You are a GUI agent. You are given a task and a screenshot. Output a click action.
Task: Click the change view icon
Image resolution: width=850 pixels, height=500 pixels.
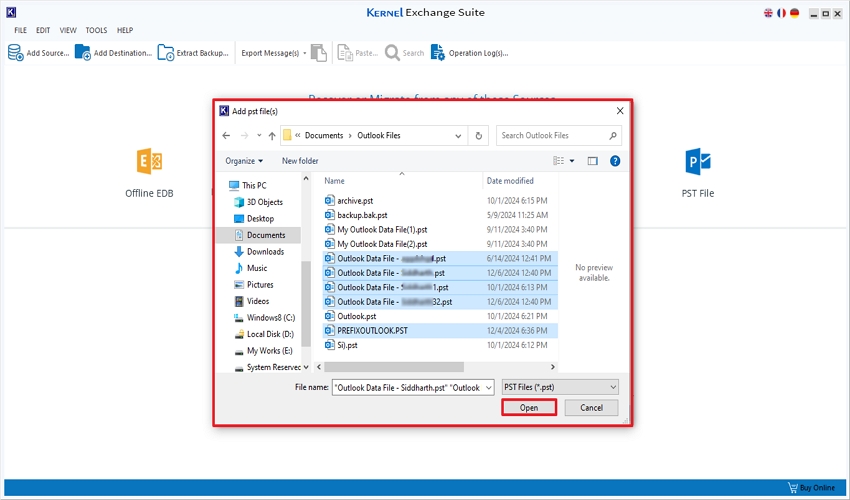point(558,161)
